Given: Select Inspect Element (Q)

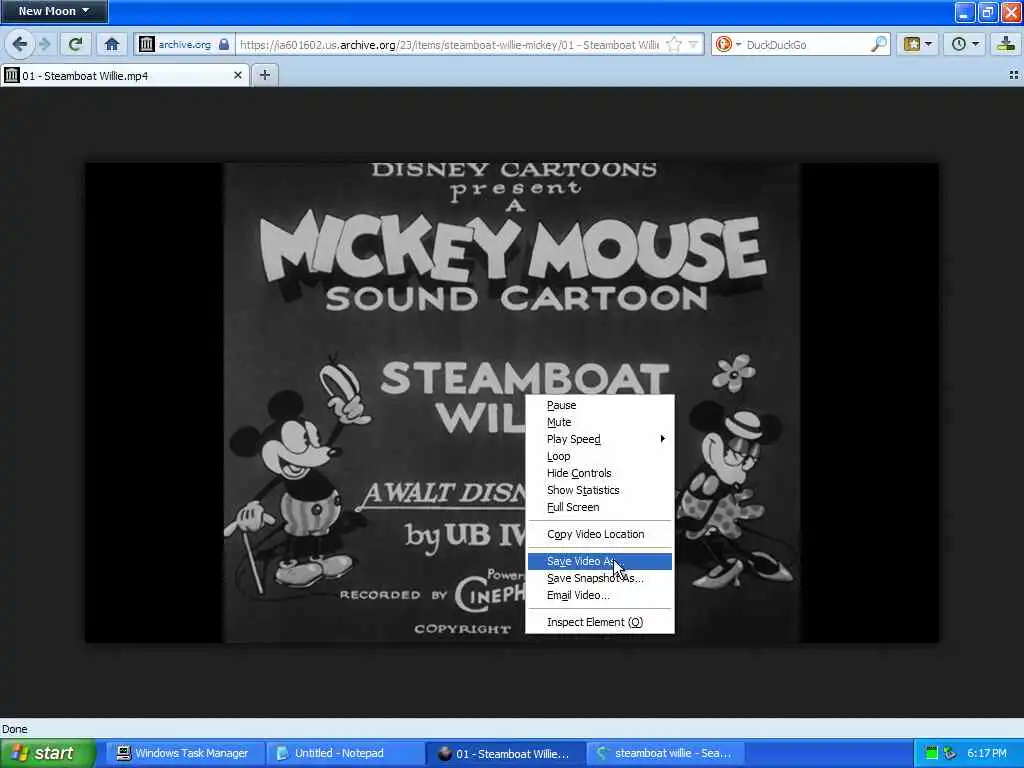Looking at the screenshot, I should (x=600, y=622).
